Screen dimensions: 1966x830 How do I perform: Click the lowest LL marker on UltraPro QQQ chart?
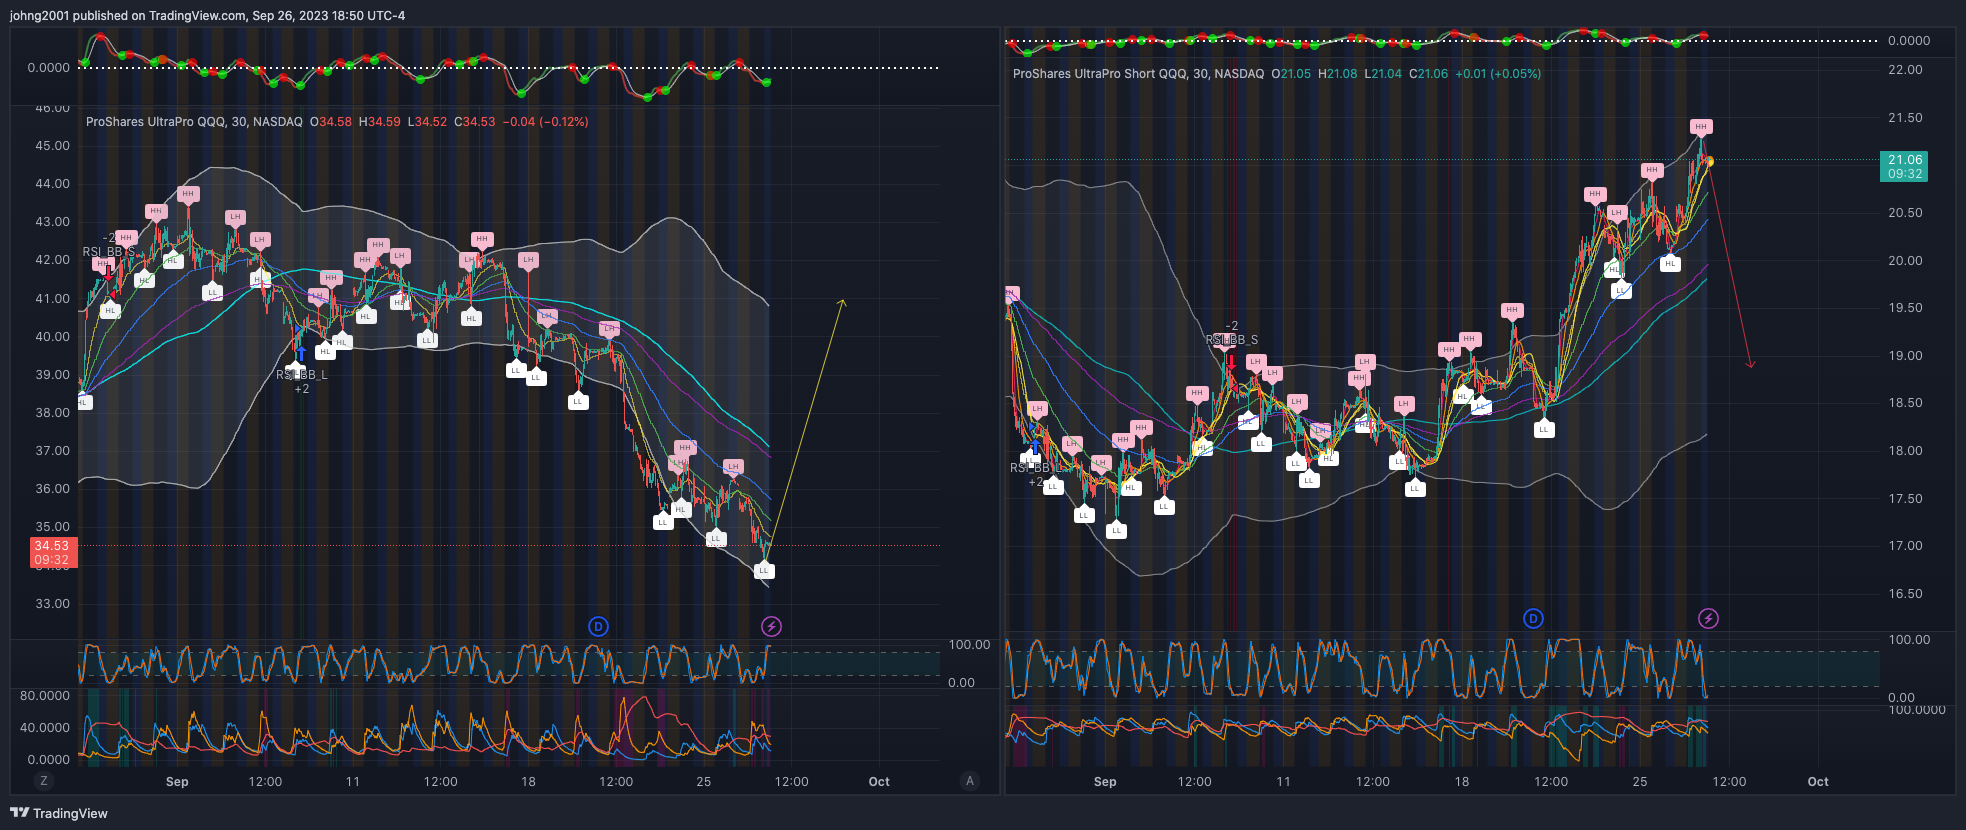click(x=764, y=570)
